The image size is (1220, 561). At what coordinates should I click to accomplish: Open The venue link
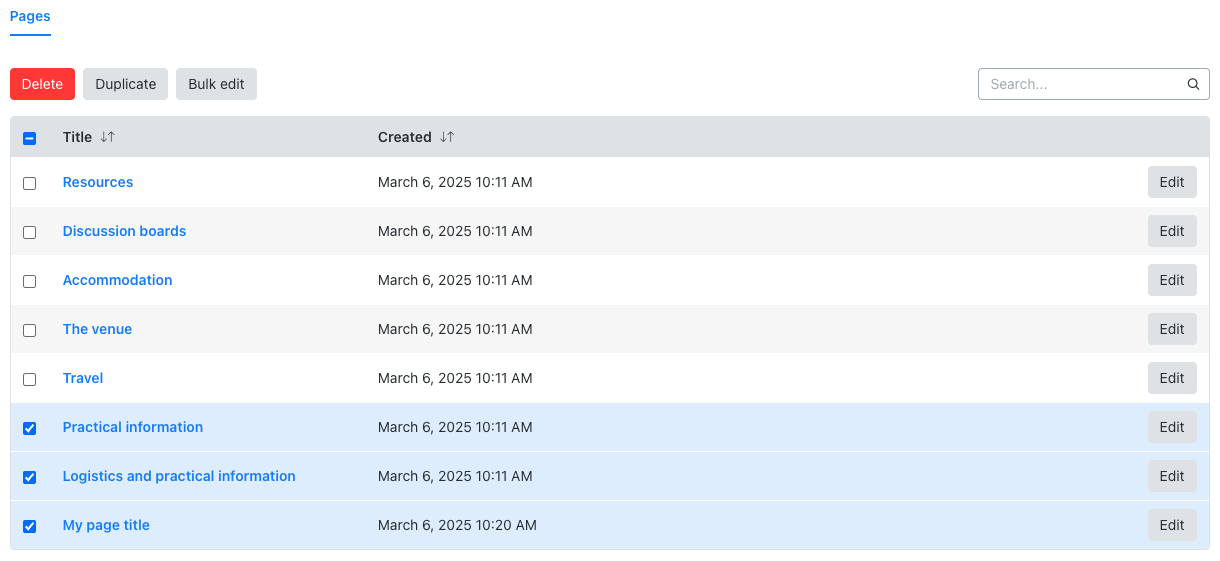click(x=97, y=329)
